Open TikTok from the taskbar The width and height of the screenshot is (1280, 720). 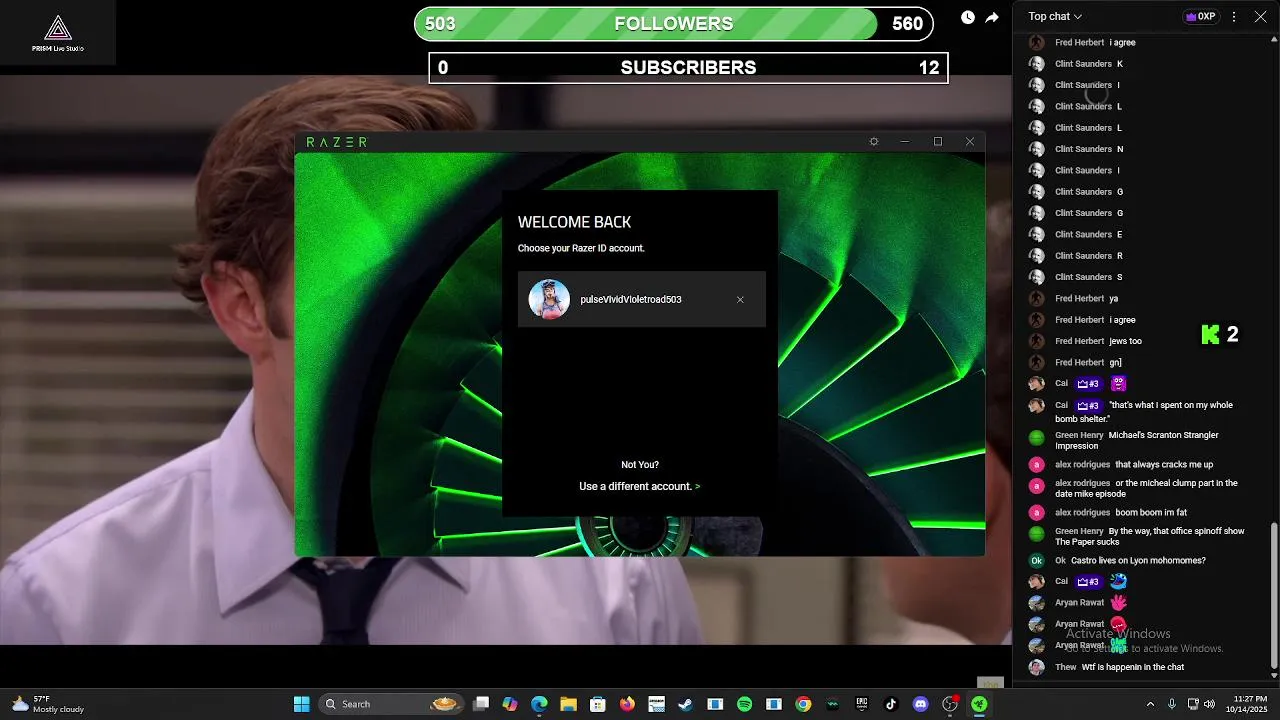pos(891,704)
